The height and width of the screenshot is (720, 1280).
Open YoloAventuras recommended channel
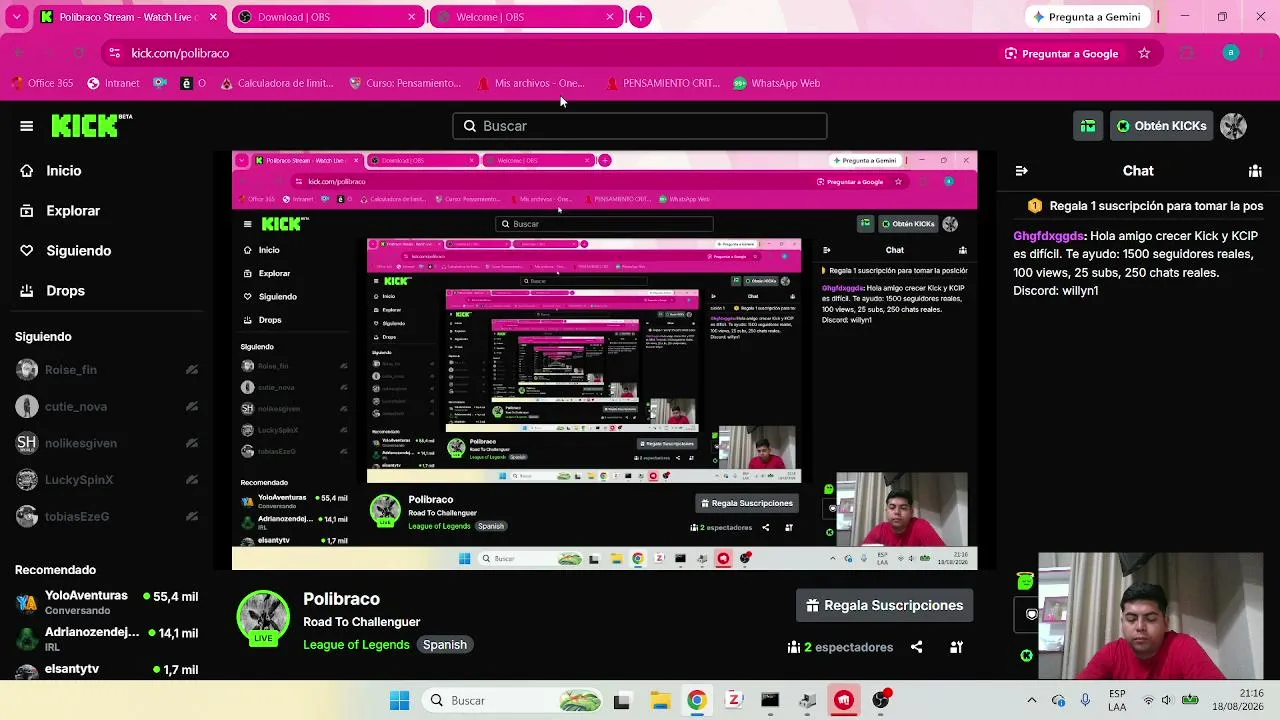[x=107, y=602]
